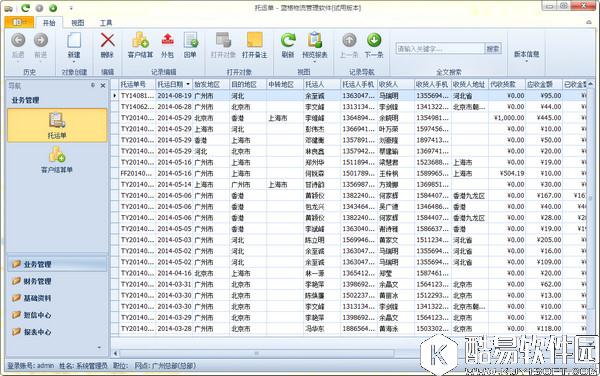Select the row dated 2014-08-19

[349, 96]
